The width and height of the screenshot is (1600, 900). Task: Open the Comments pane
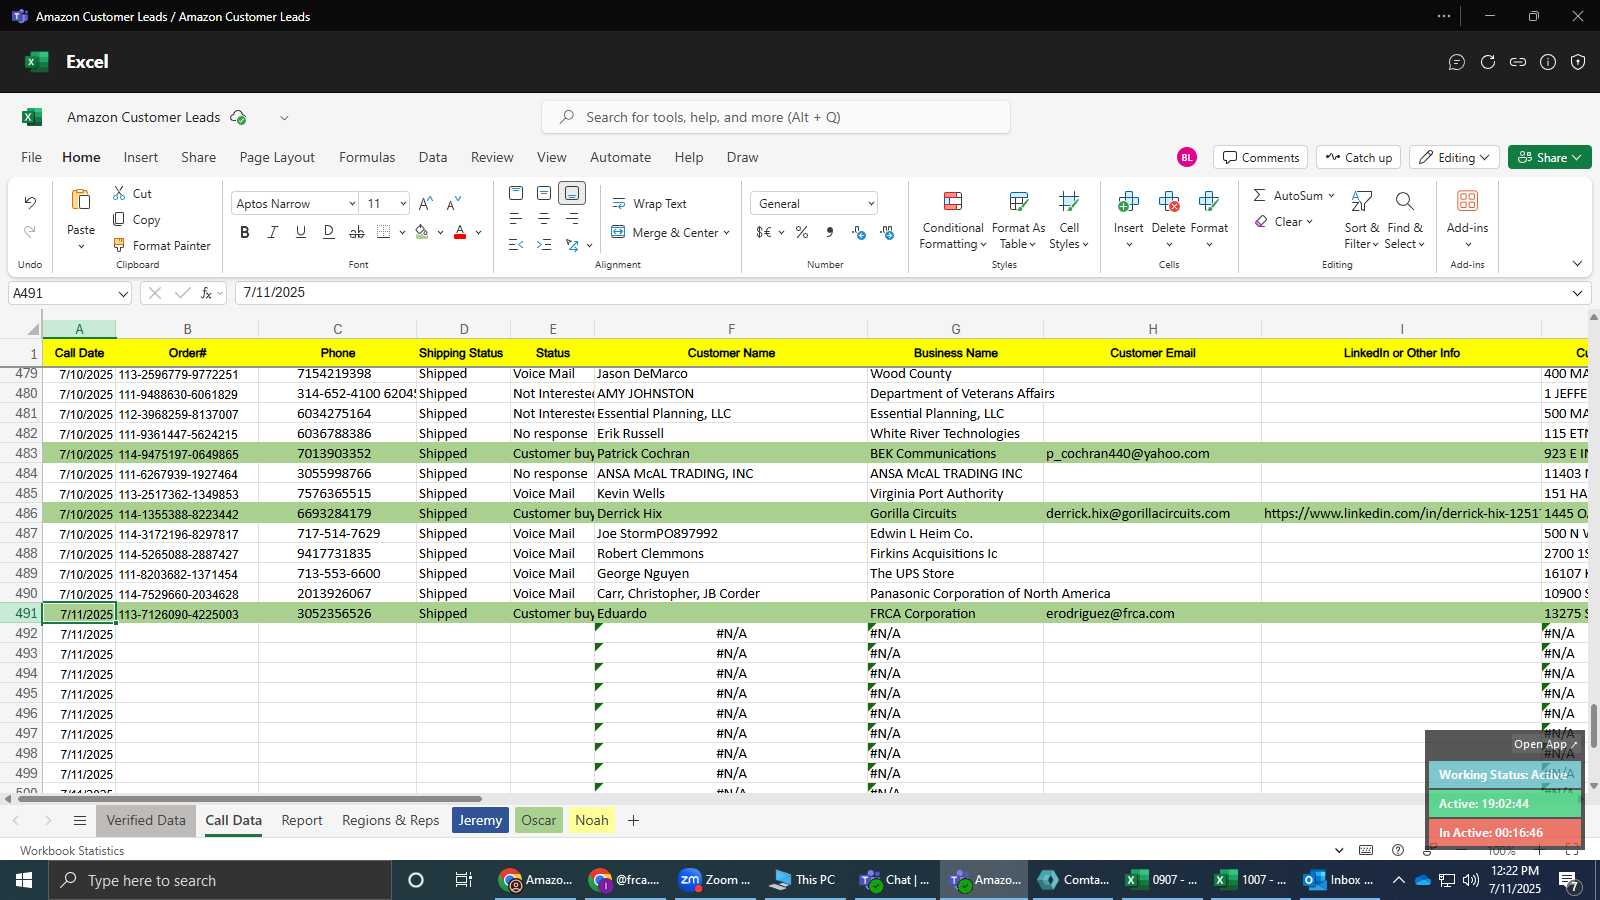pyautogui.click(x=1260, y=157)
